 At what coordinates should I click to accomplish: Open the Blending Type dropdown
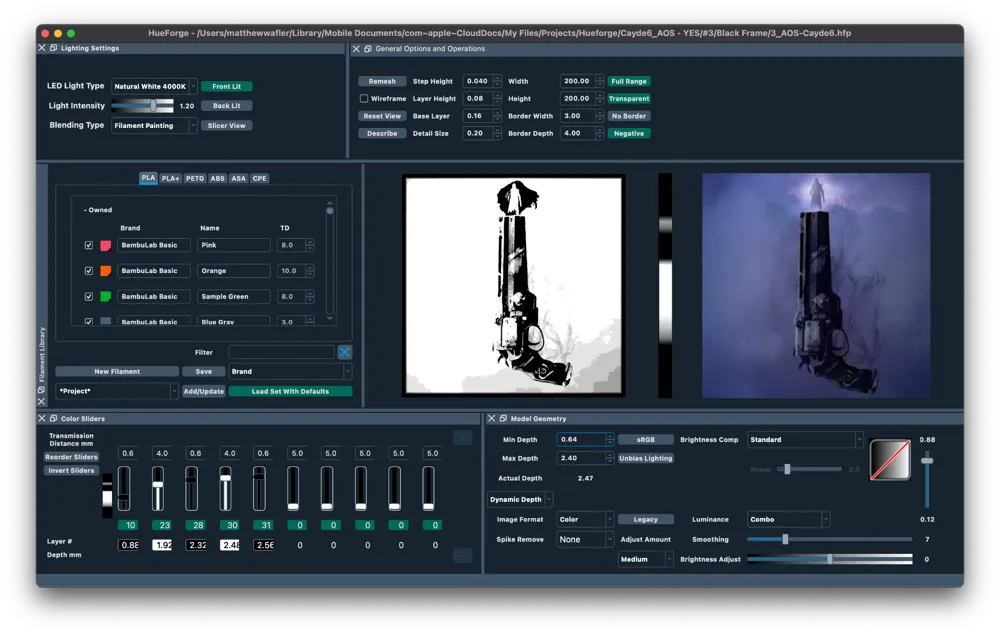click(x=154, y=126)
